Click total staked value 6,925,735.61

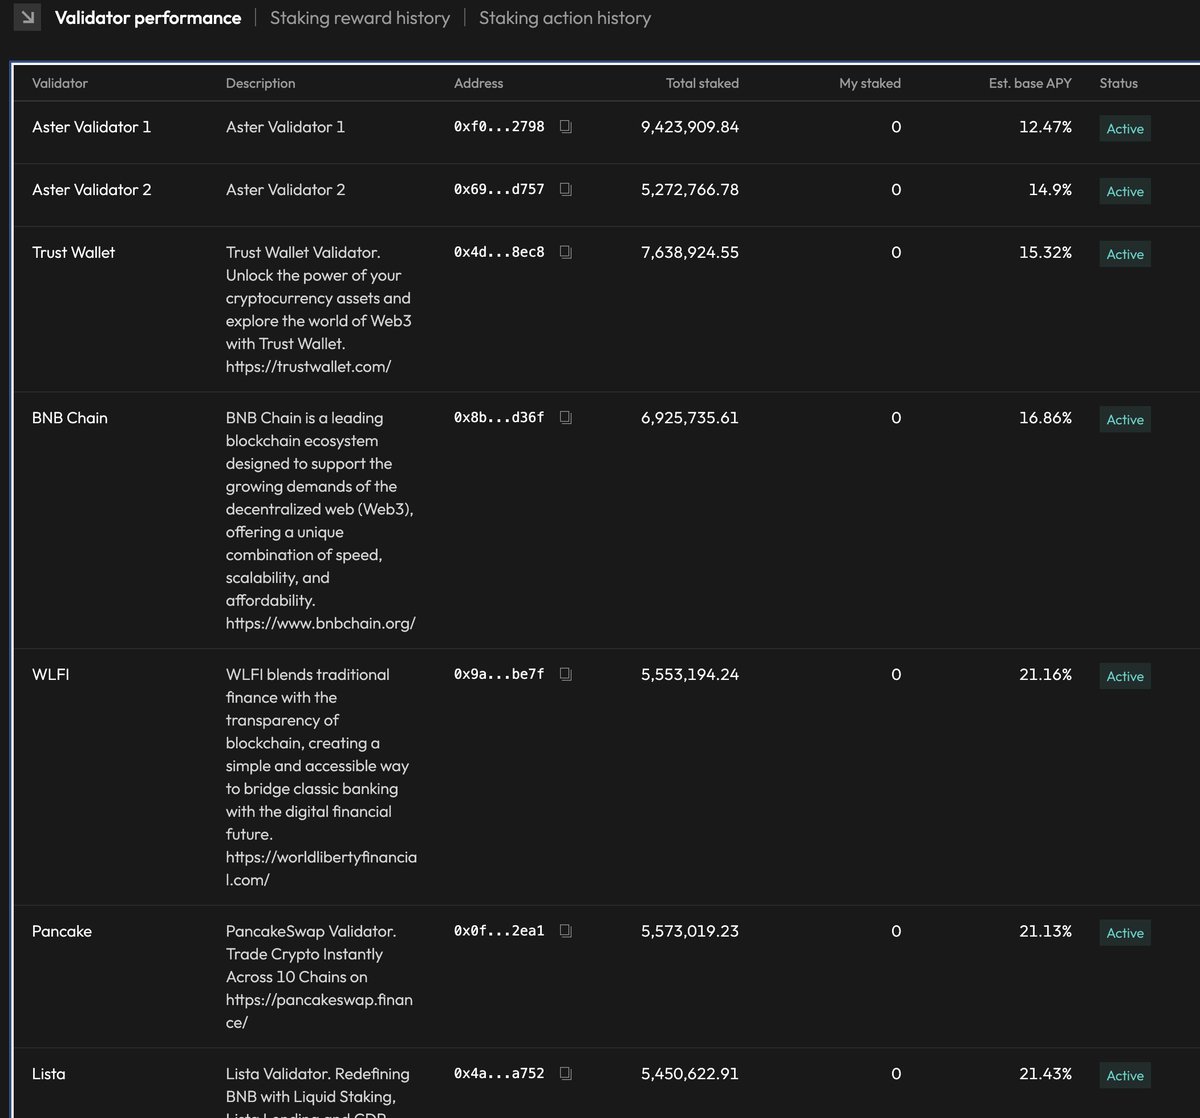click(x=690, y=417)
